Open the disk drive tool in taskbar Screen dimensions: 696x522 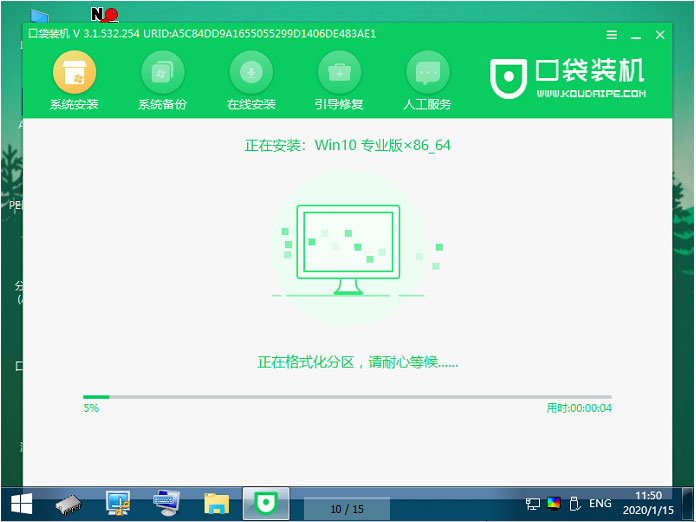point(69,503)
